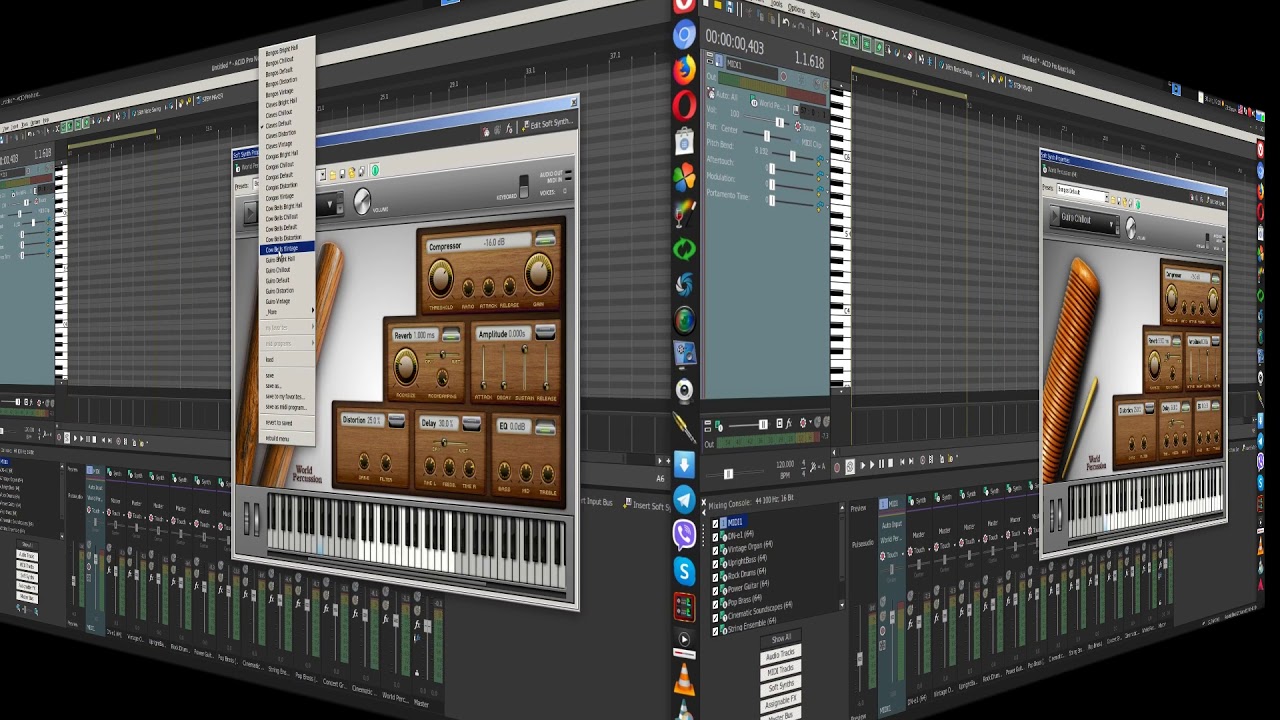
Task: Uncheck DN-e1 in the Mixing Console list
Action: [716, 536]
